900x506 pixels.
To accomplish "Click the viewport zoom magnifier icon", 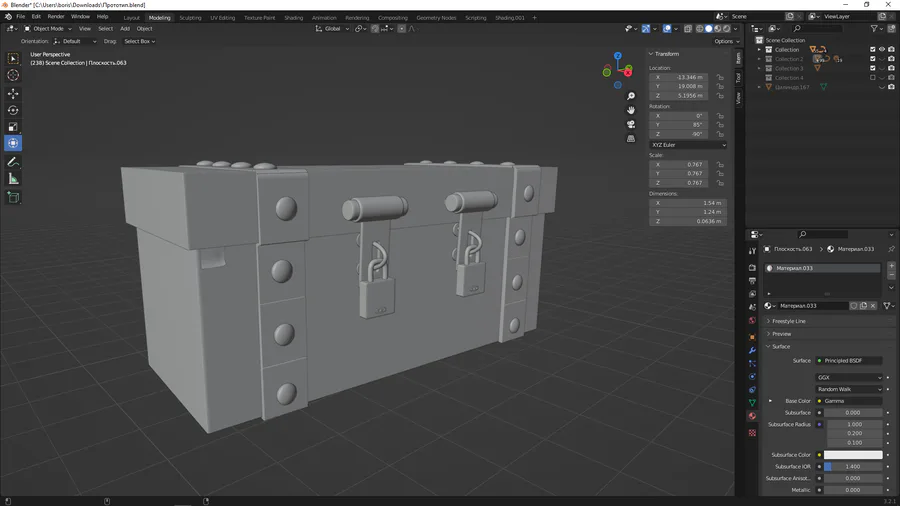I will click(x=631, y=96).
